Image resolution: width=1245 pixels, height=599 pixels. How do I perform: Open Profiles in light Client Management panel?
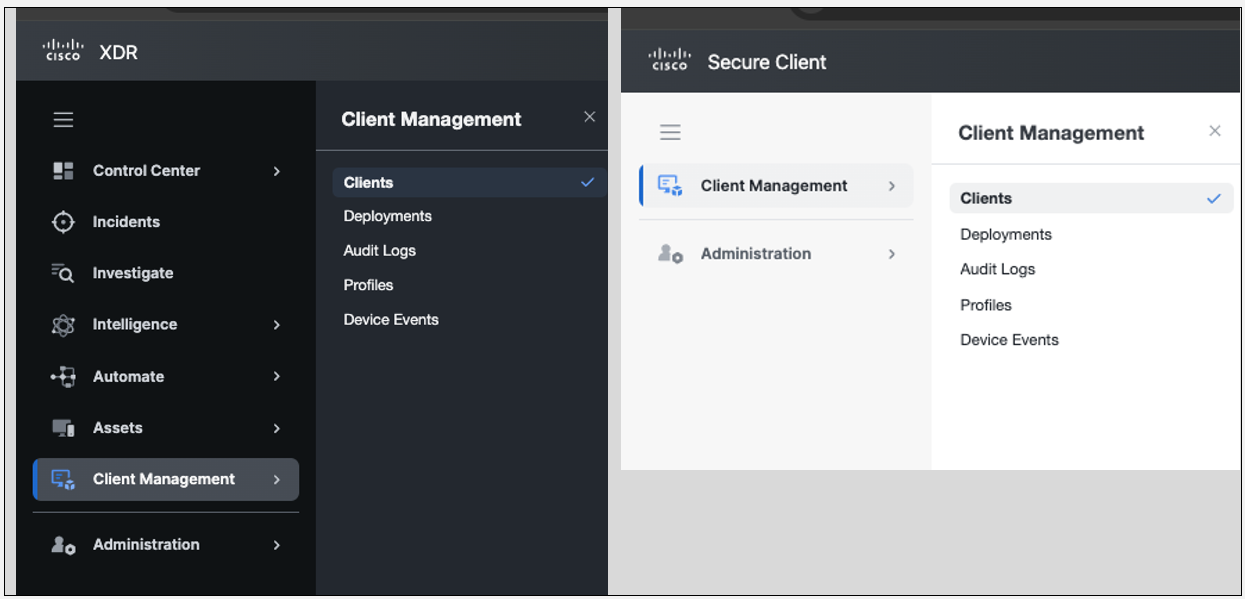click(986, 305)
